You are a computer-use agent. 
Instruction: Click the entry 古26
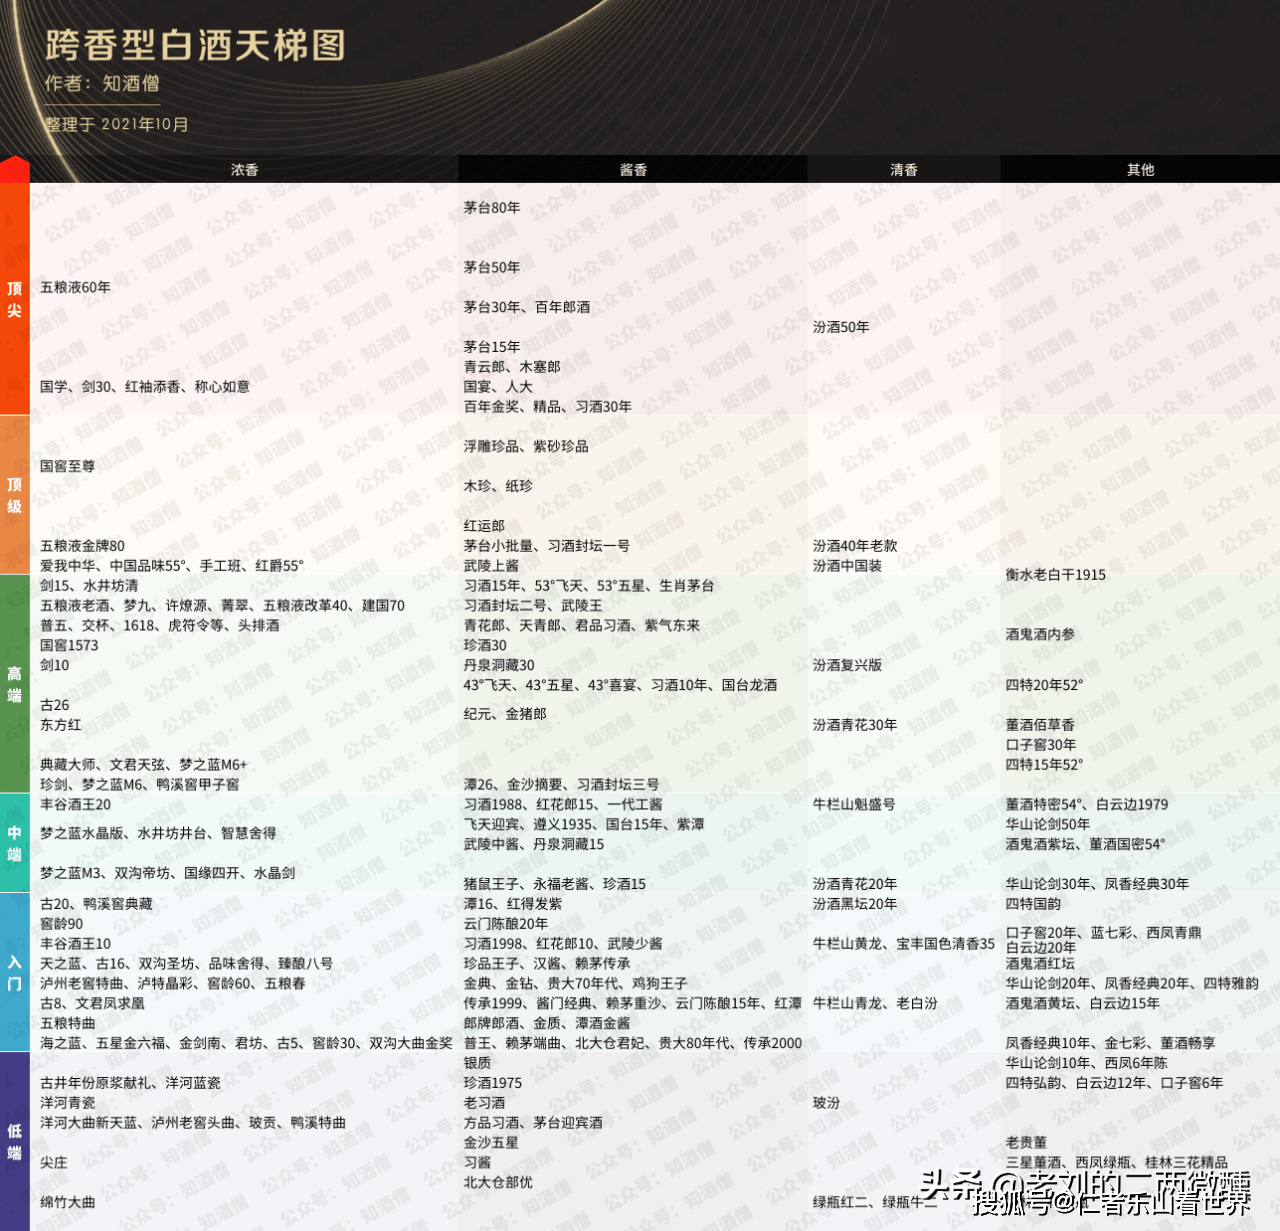click(55, 705)
